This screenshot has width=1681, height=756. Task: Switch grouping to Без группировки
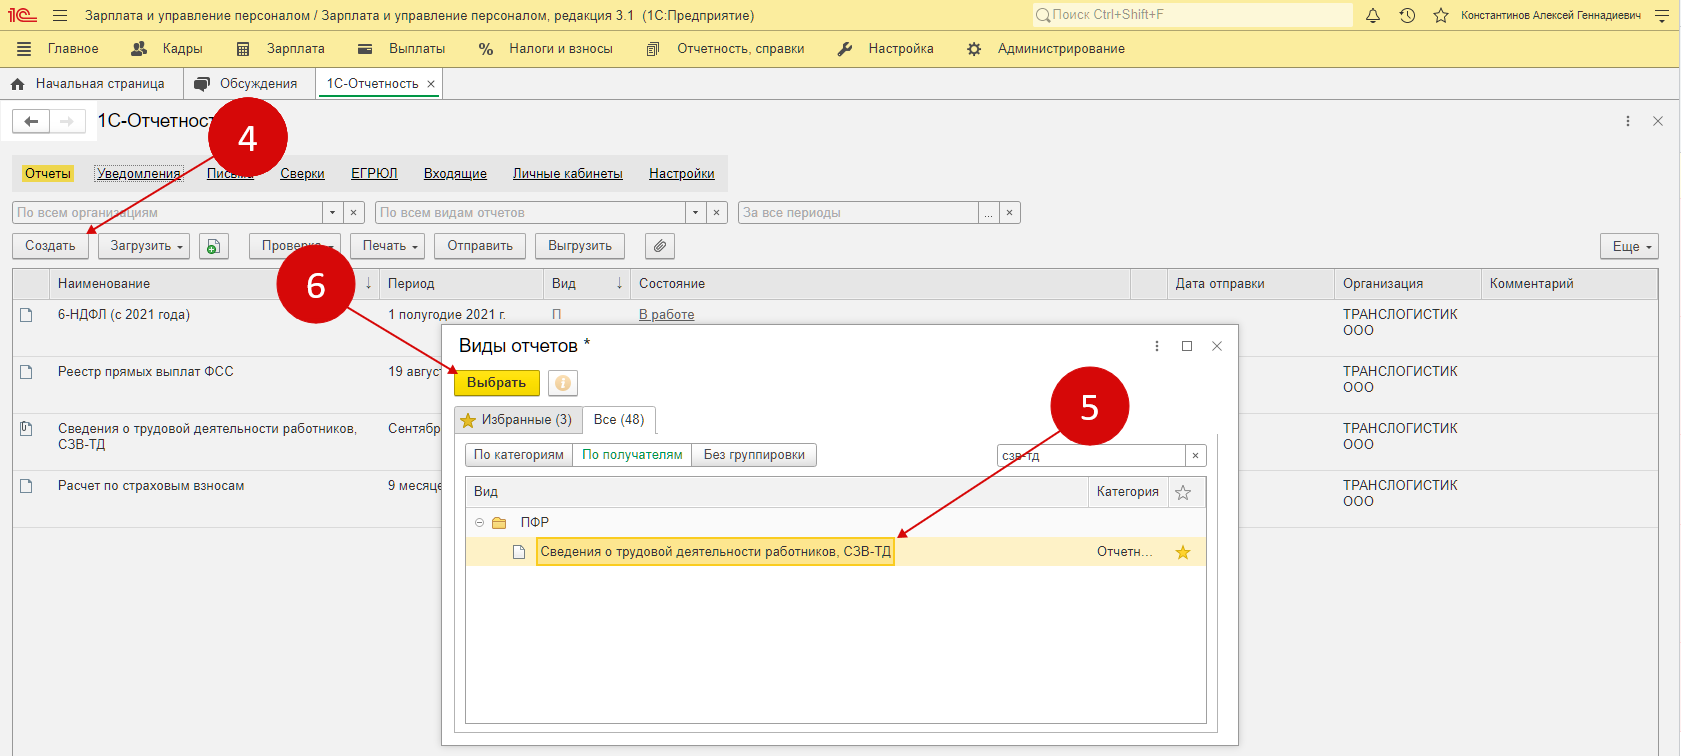pyautogui.click(x=754, y=455)
